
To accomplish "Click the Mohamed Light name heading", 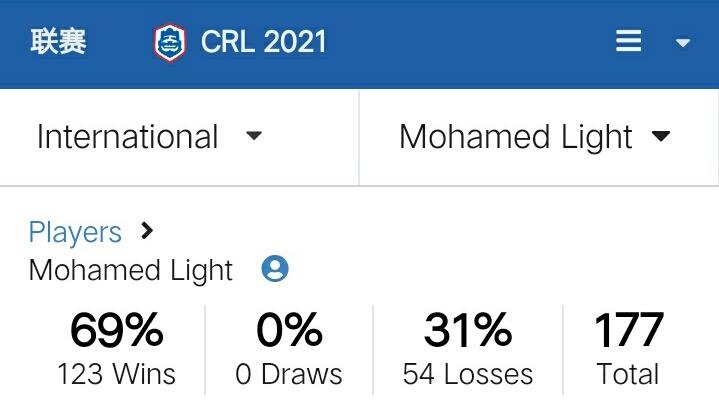I will (131, 270).
